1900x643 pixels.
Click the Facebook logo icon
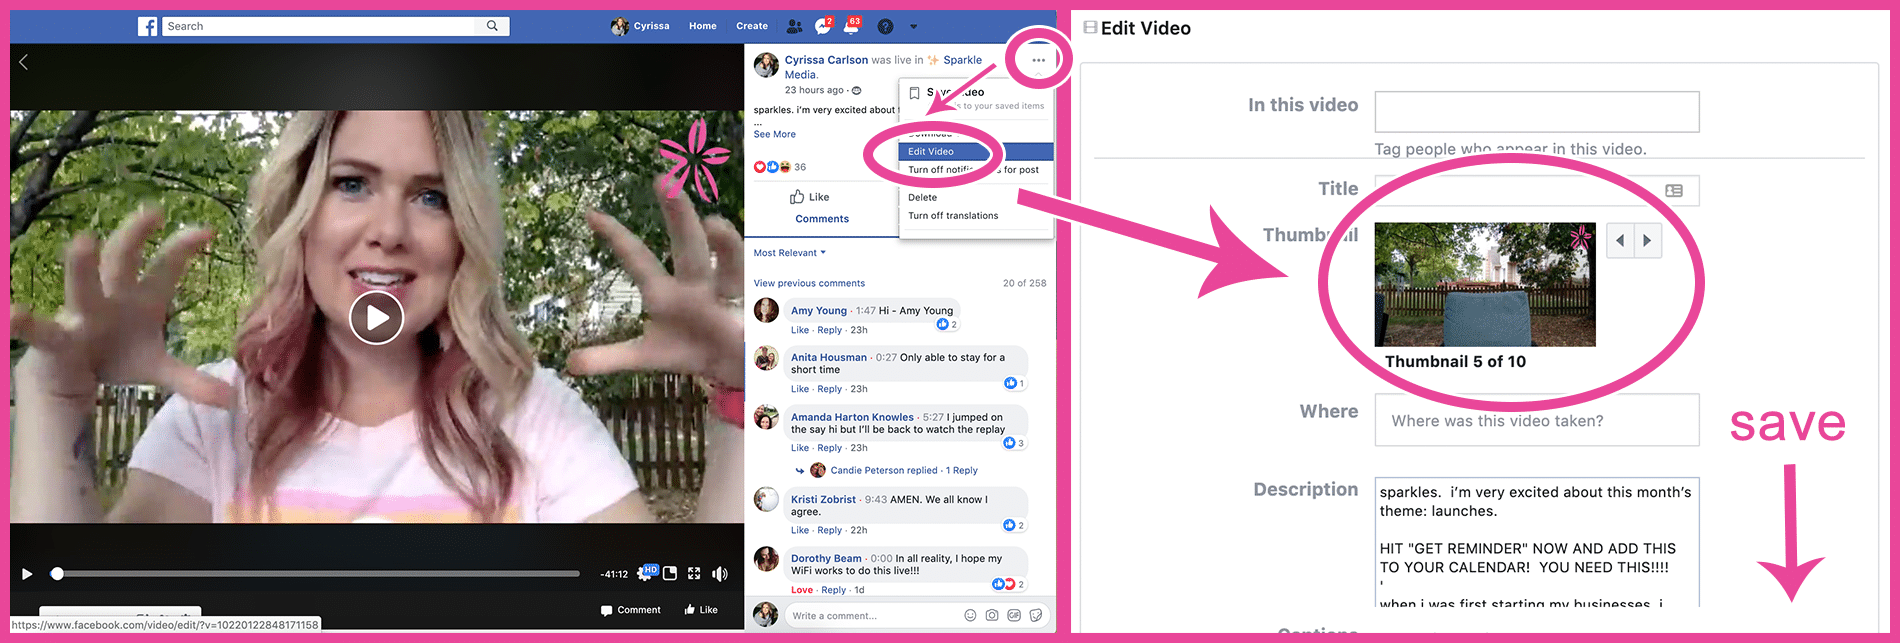click(x=148, y=26)
